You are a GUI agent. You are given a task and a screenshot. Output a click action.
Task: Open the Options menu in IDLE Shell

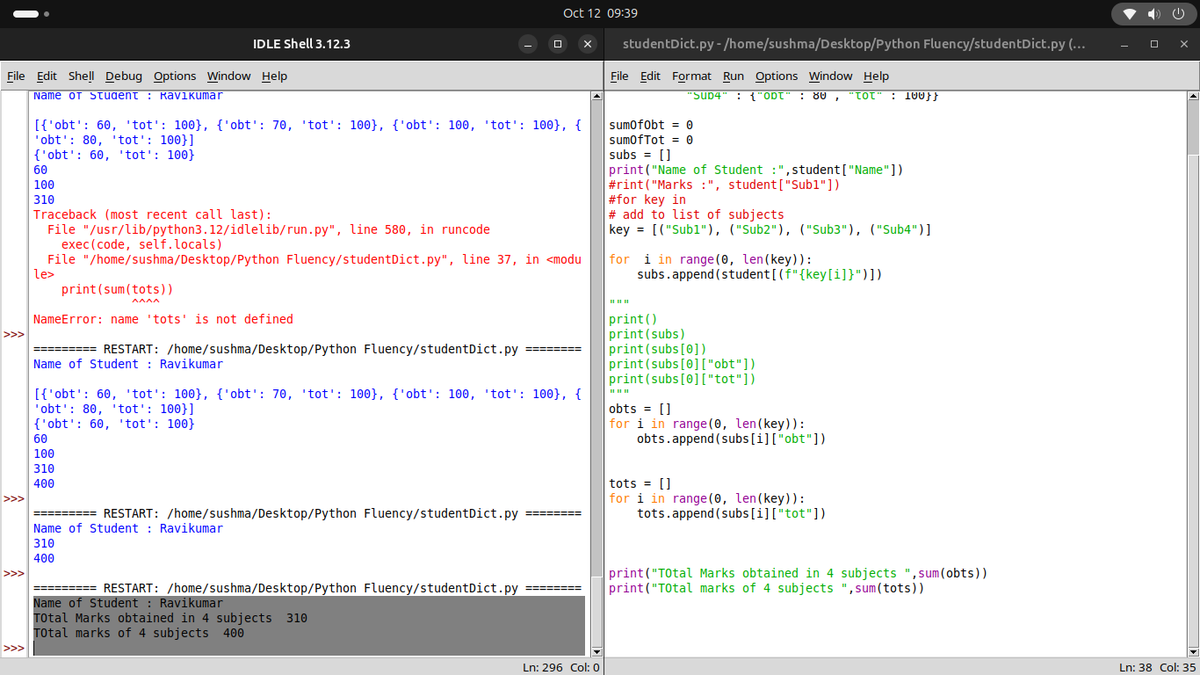pyautogui.click(x=174, y=76)
